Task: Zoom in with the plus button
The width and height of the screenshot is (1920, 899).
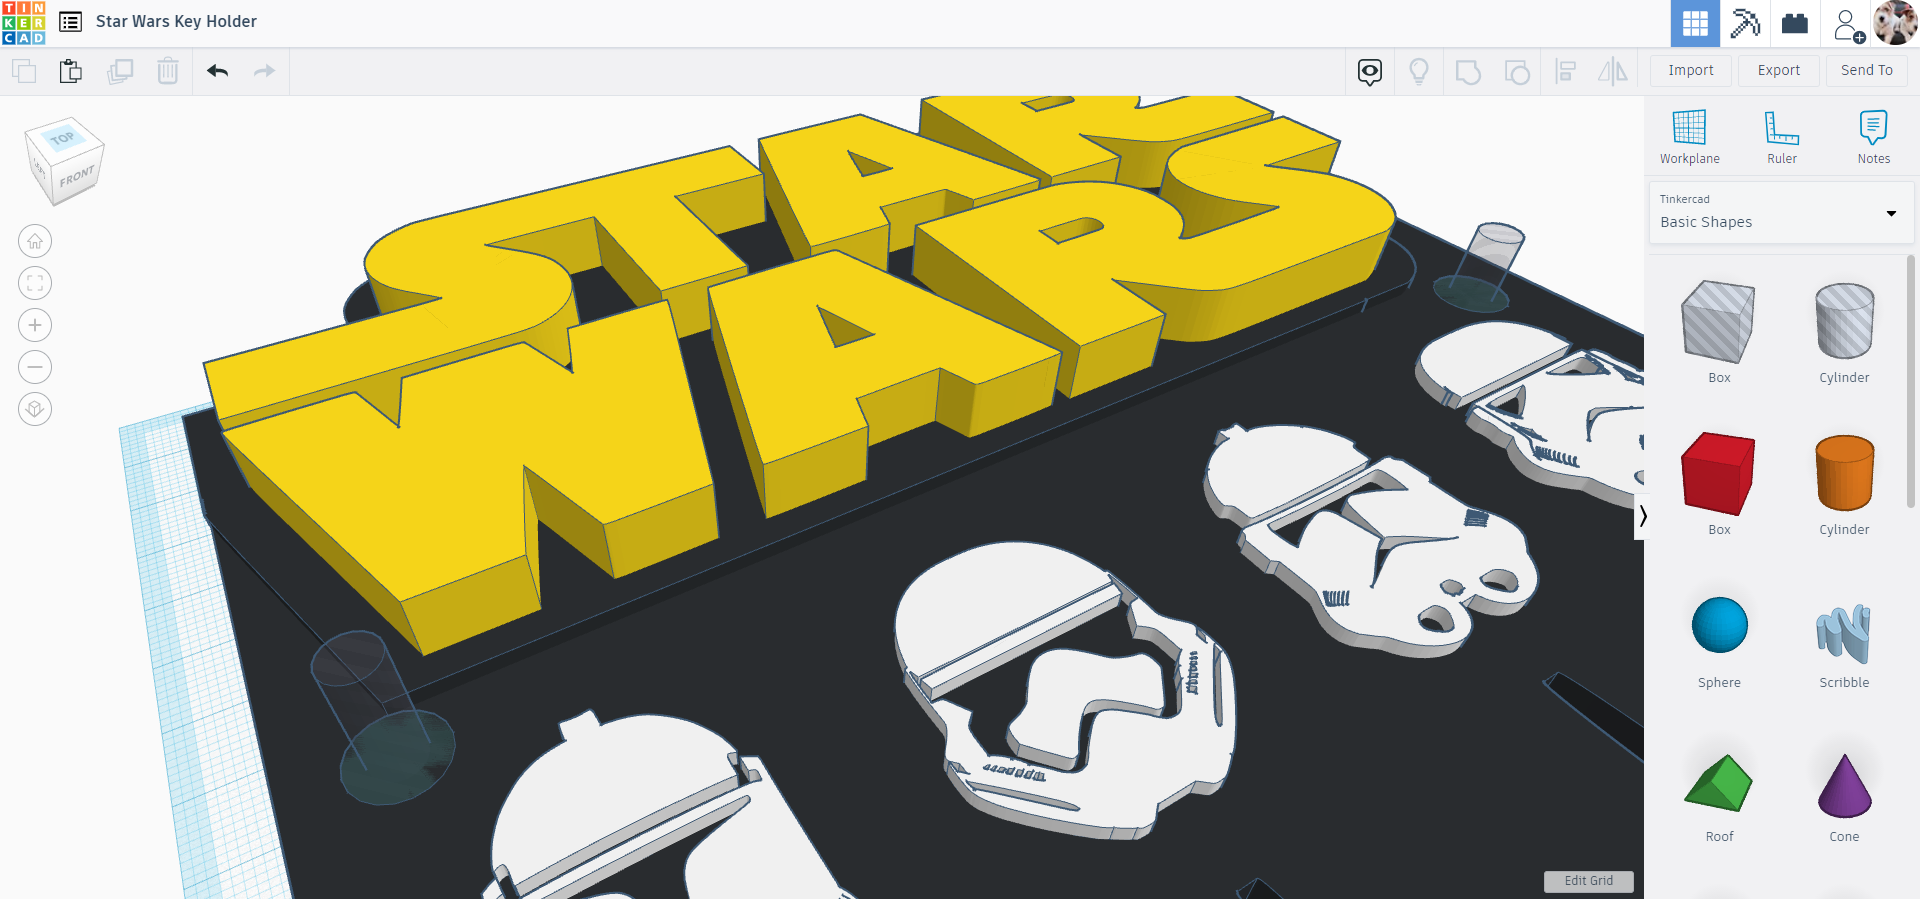Action: [35, 325]
